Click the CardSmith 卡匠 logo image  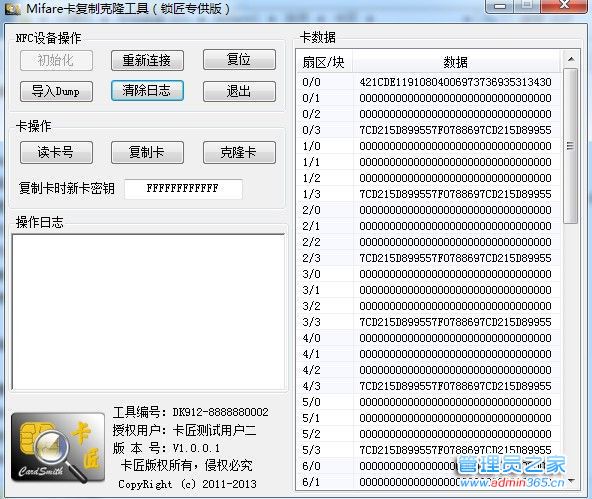tap(58, 448)
